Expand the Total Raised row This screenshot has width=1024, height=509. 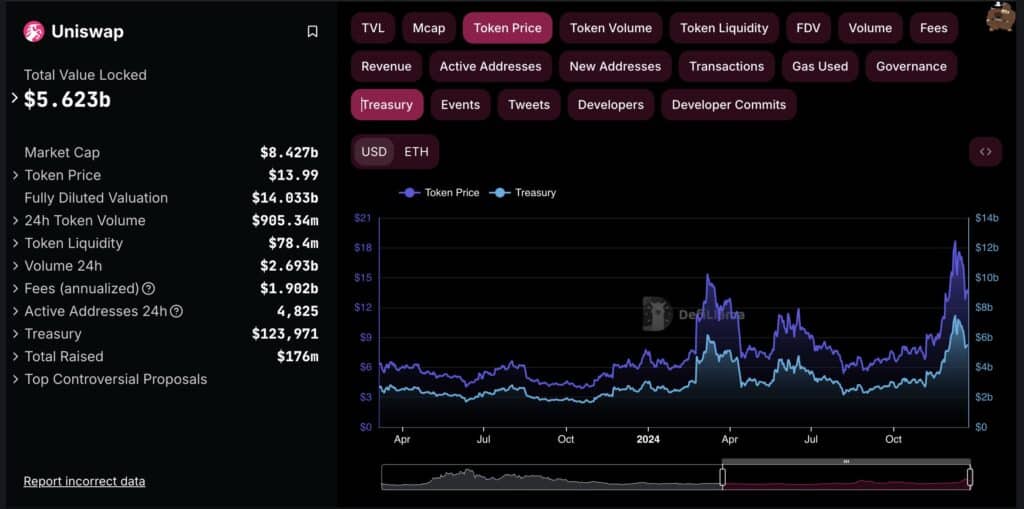tap(15, 356)
